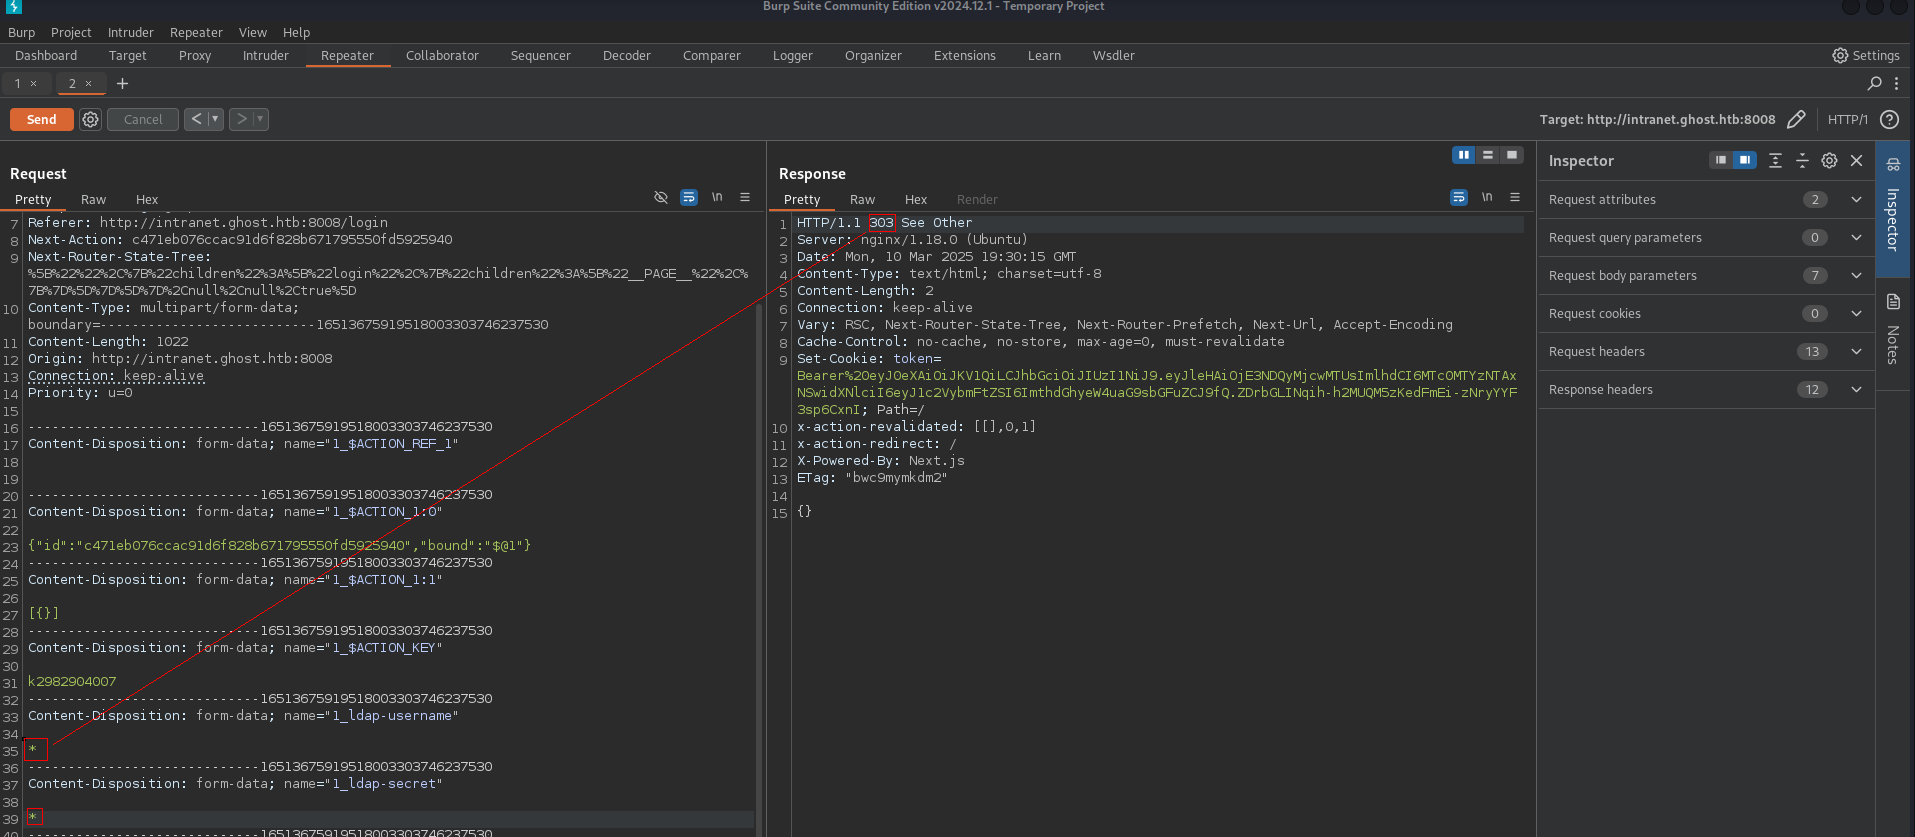
Task: Open Inspector settings gear
Action: (1829, 160)
